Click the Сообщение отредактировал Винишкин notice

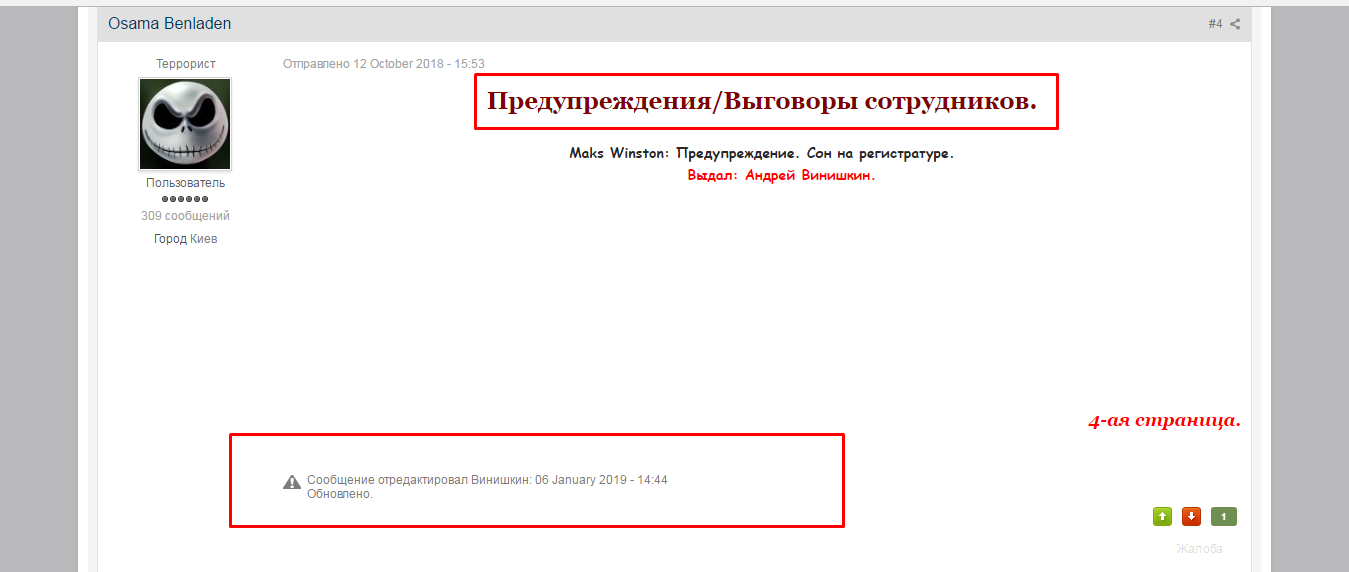(x=487, y=480)
